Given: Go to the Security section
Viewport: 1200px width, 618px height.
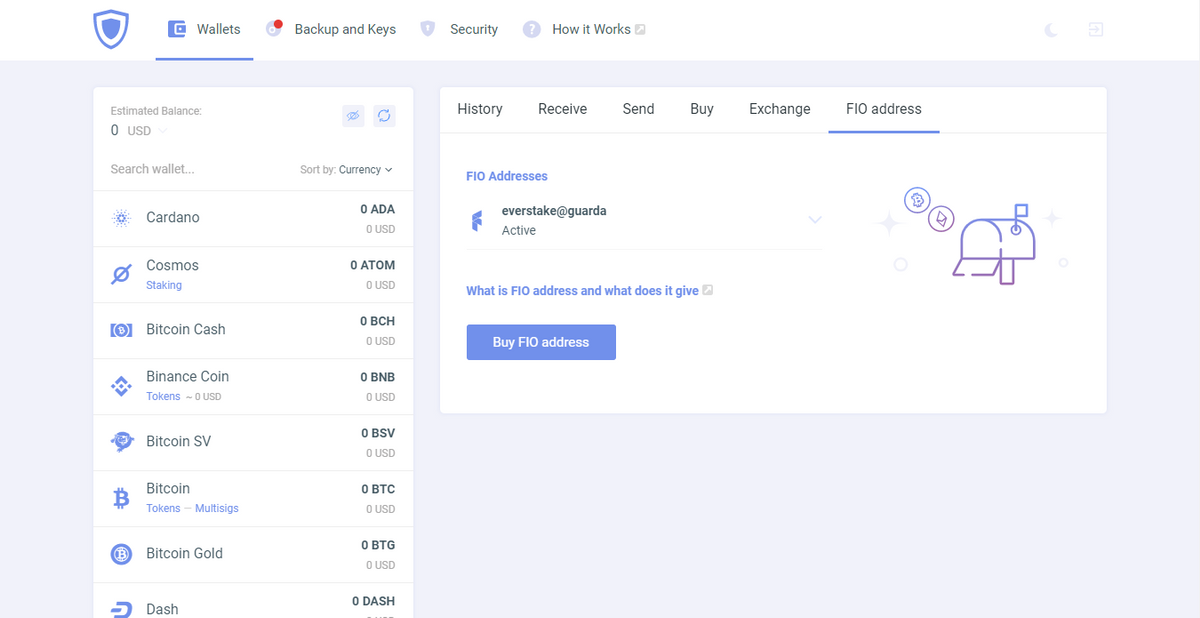Looking at the screenshot, I should coord(459,29).
